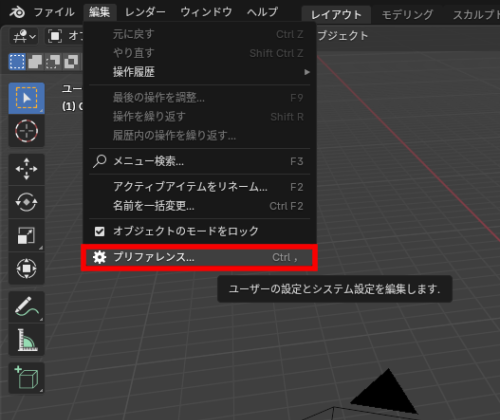Pick the Rotate tool

(26, 202)
